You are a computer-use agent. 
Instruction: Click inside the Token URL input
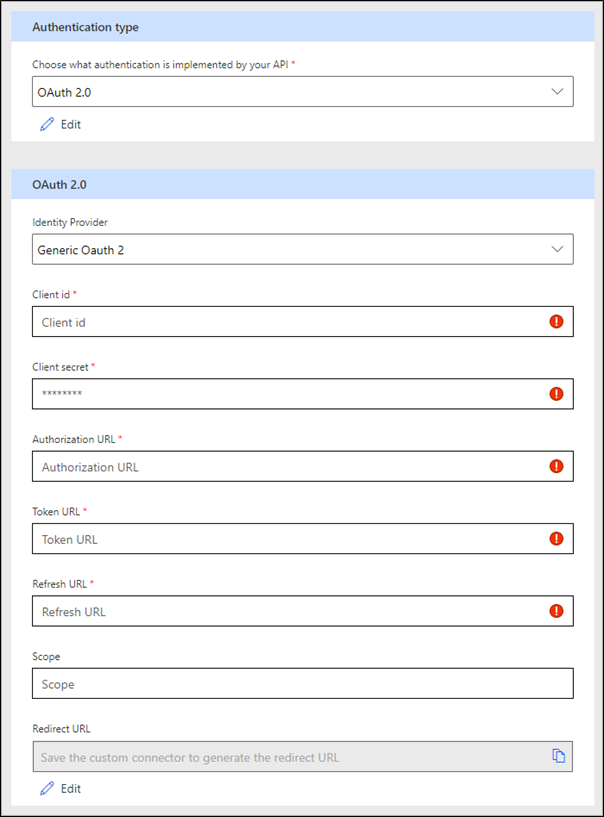click(x=250, y=538)
